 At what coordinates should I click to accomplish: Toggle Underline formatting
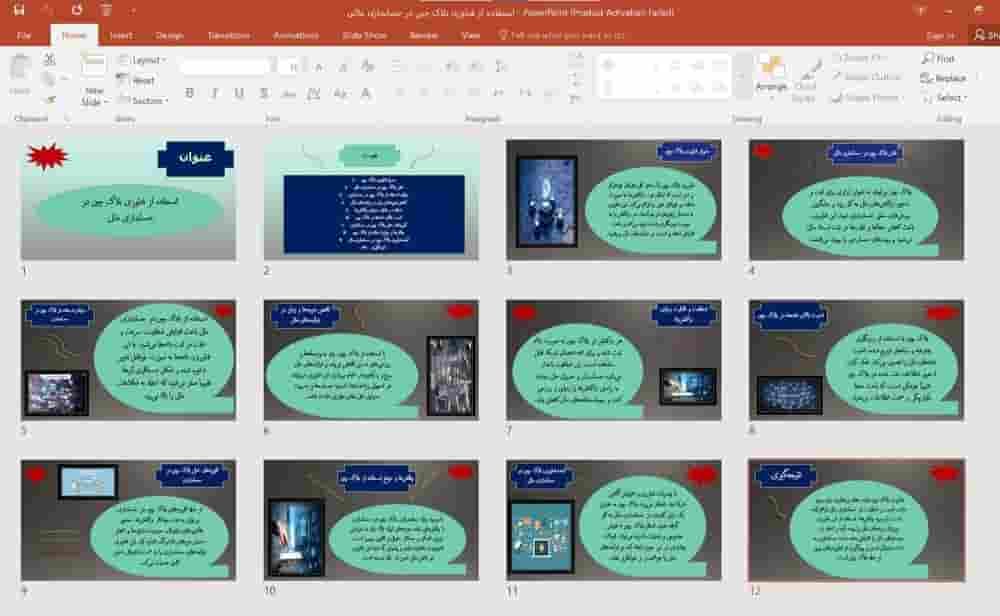point(239,93)
